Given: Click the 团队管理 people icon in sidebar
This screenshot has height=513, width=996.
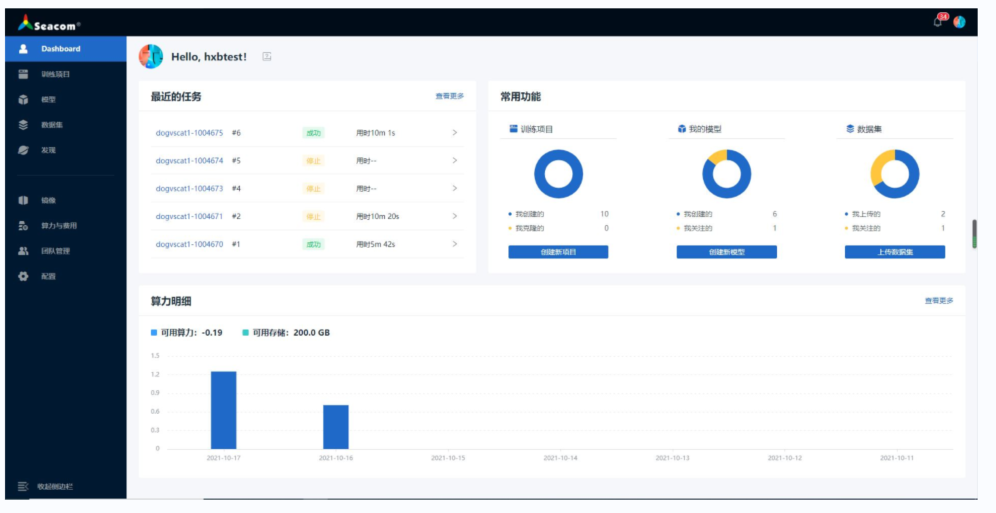Looking at the screenshot, I should click(x=23, y=251).
